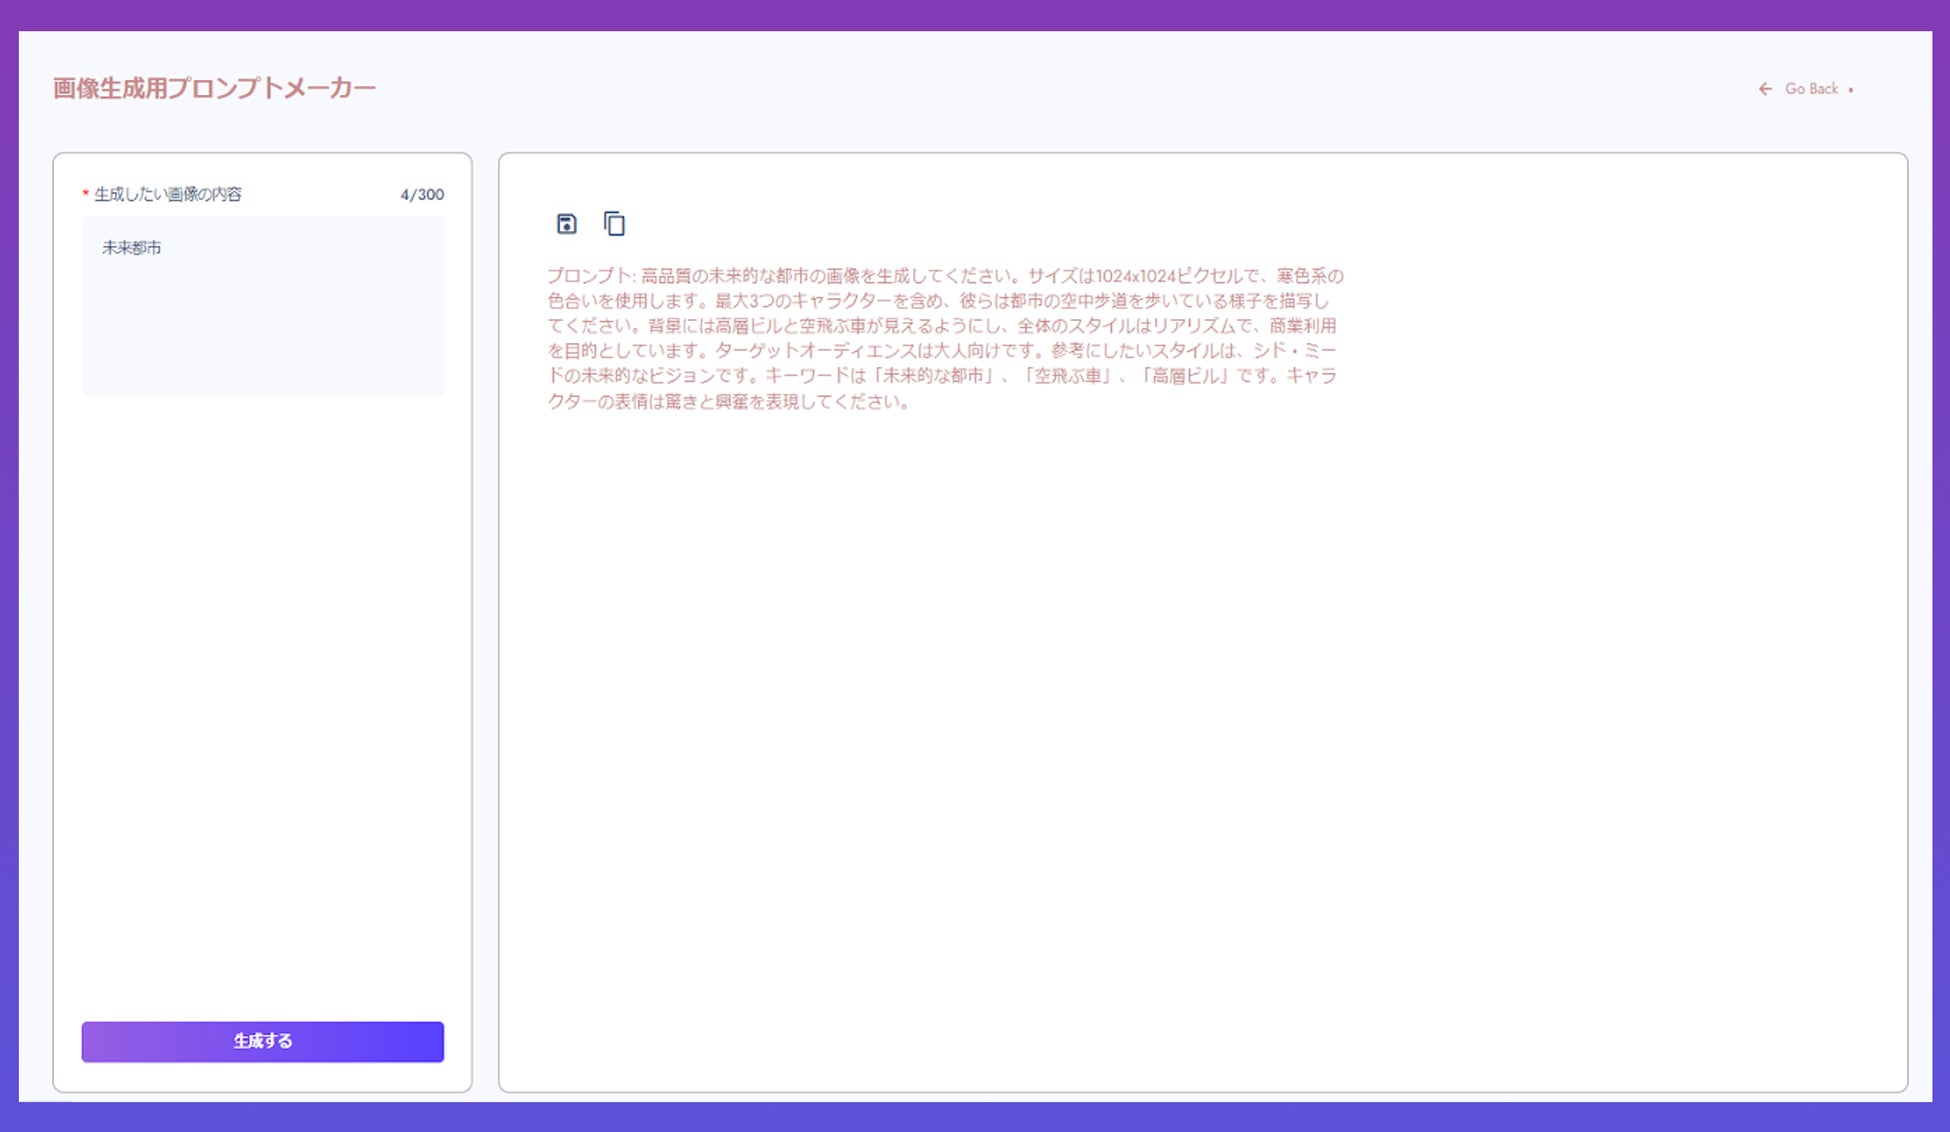Click the 1024x1024 size text in the output
The image size is (1950, 1132).
tap(1135, 276)
